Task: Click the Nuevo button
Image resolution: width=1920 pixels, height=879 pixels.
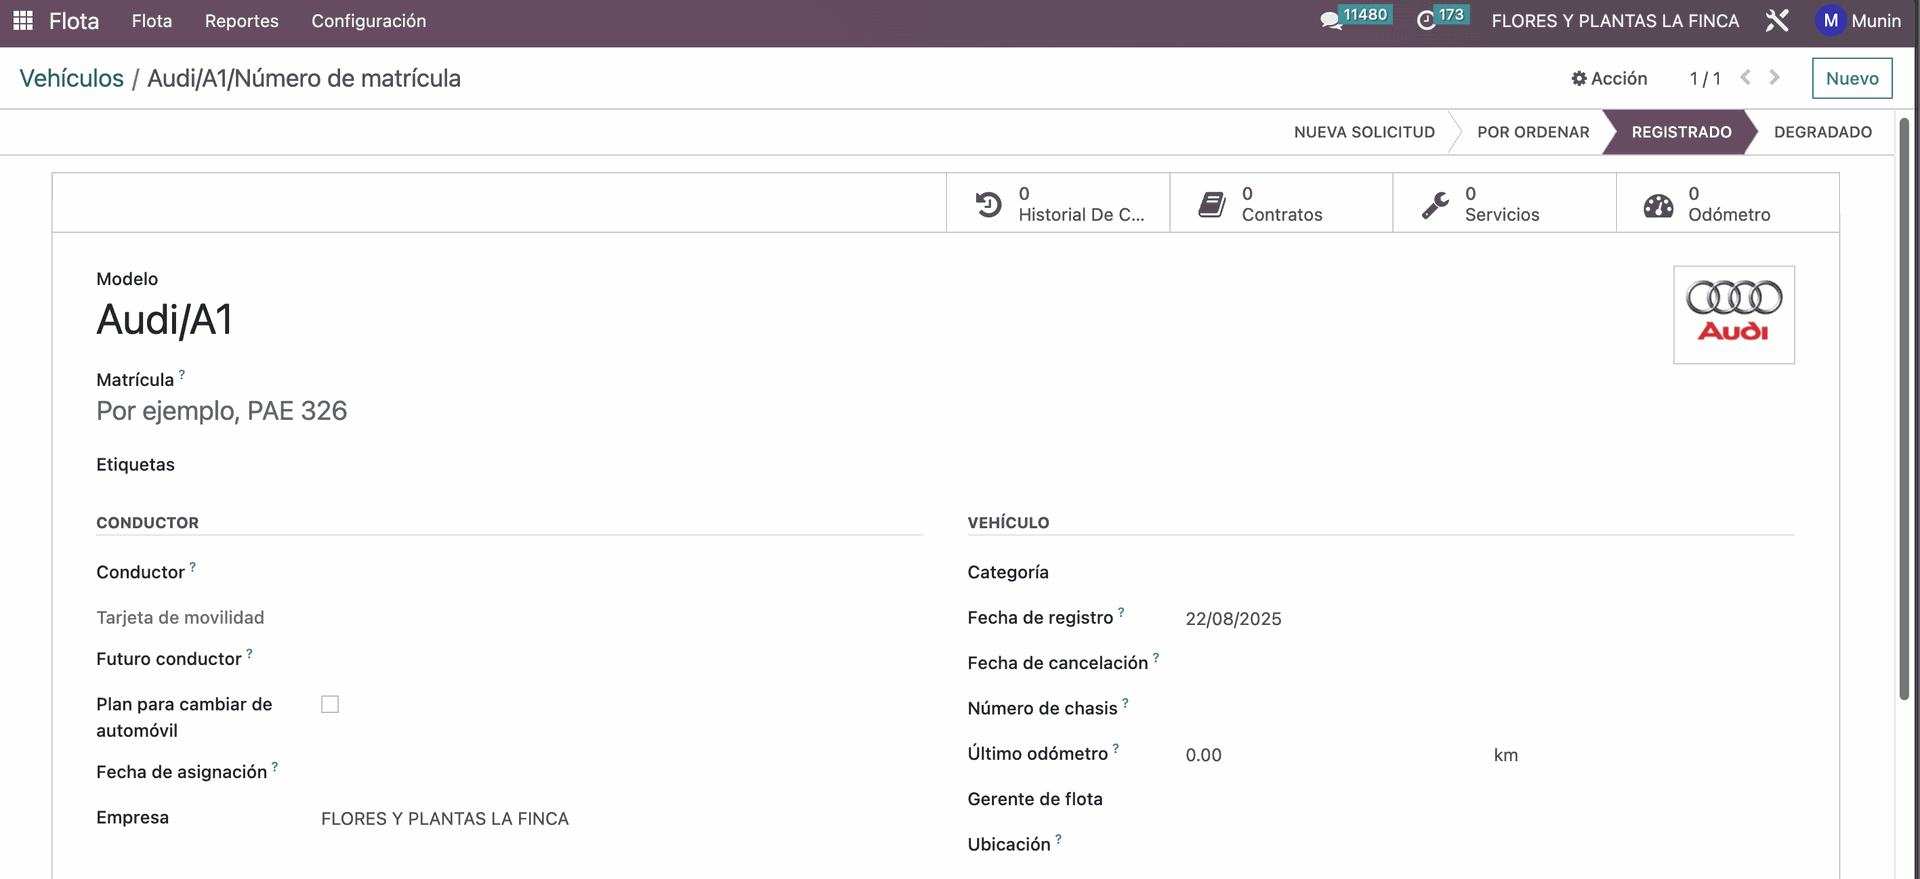Action: 1851,78
